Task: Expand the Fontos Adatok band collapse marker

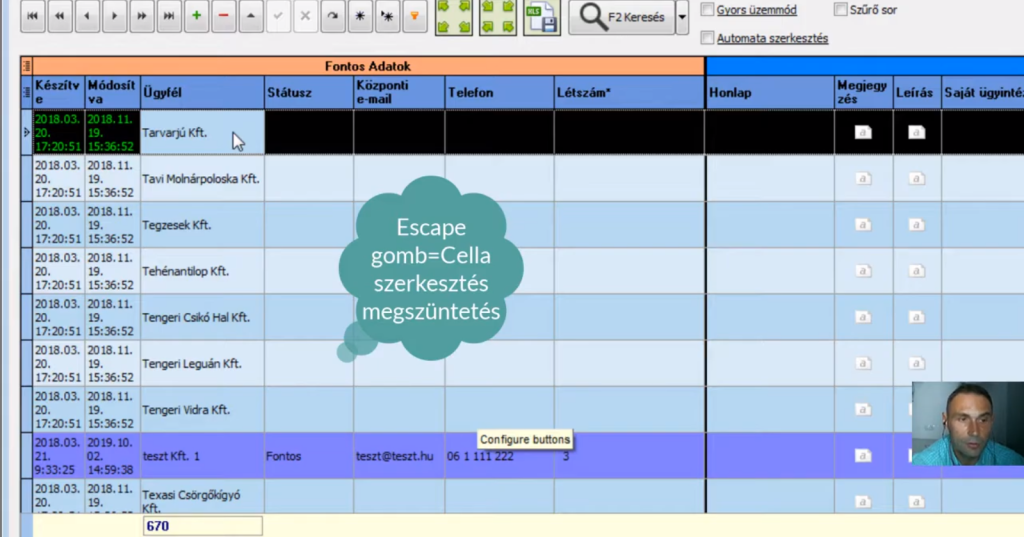Action: tap(26, 66)
